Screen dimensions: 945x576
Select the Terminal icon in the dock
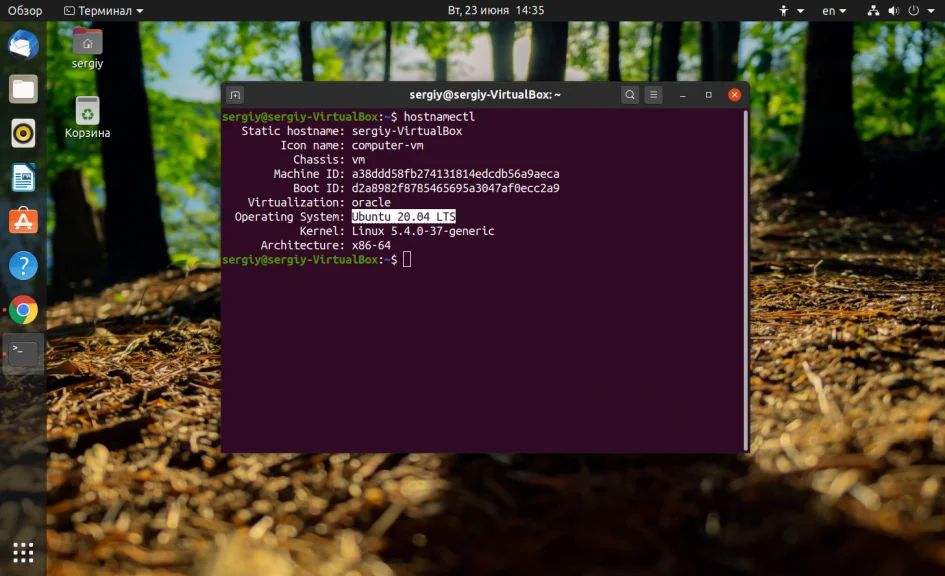(24, 354)
